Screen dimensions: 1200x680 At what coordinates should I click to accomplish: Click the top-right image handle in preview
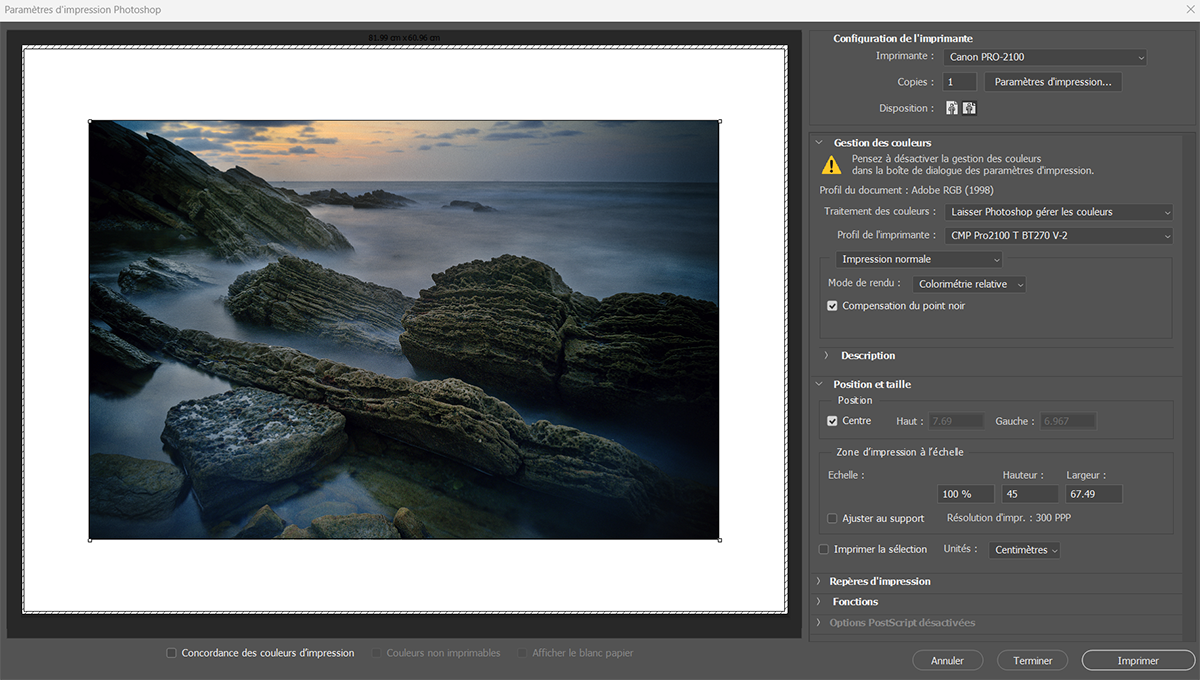tap(720, 122)
